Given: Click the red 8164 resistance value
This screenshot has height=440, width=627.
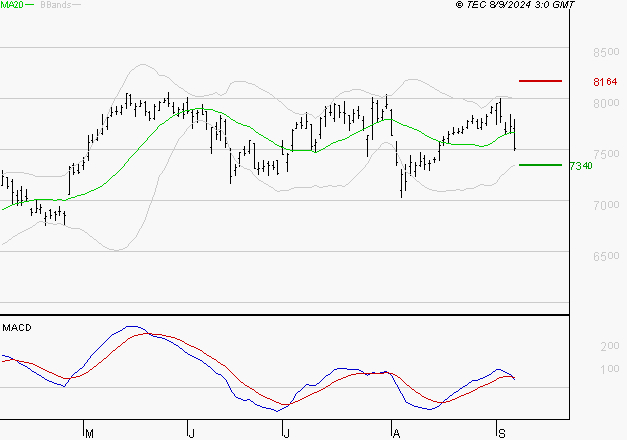Looking at the screenshot, I should [605, 82].
